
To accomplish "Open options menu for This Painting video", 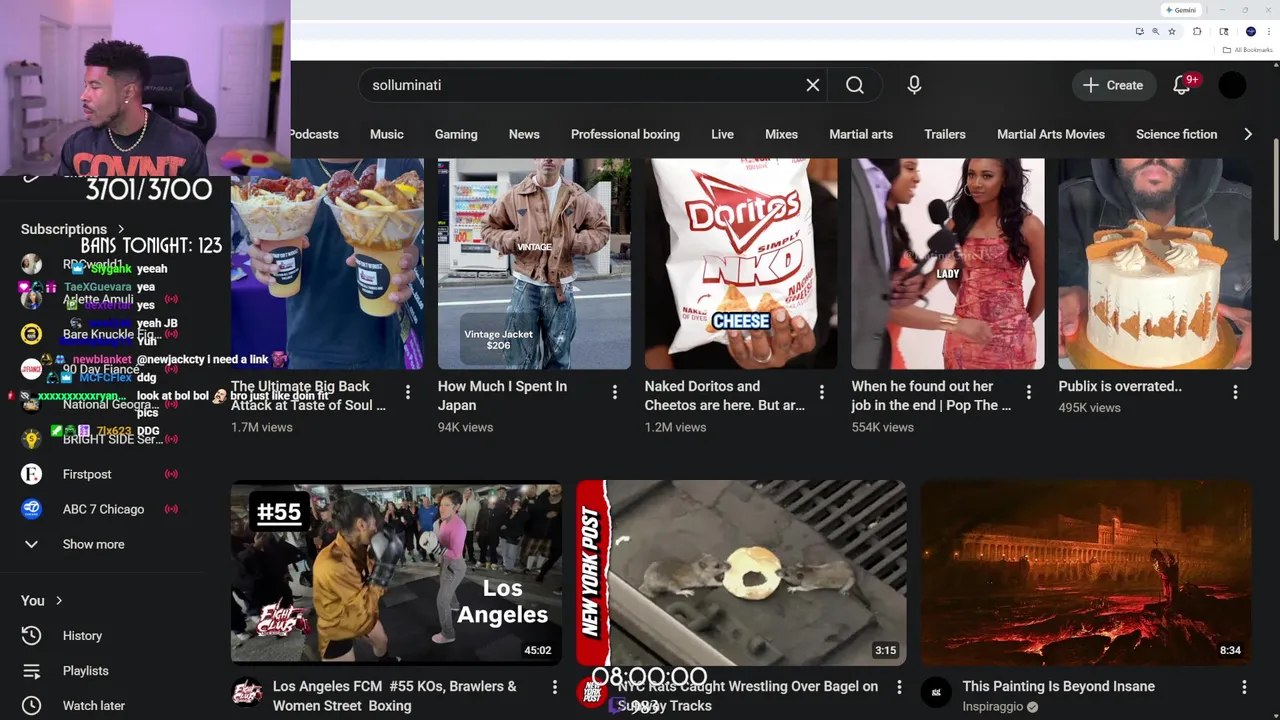I will [1244, 687].
